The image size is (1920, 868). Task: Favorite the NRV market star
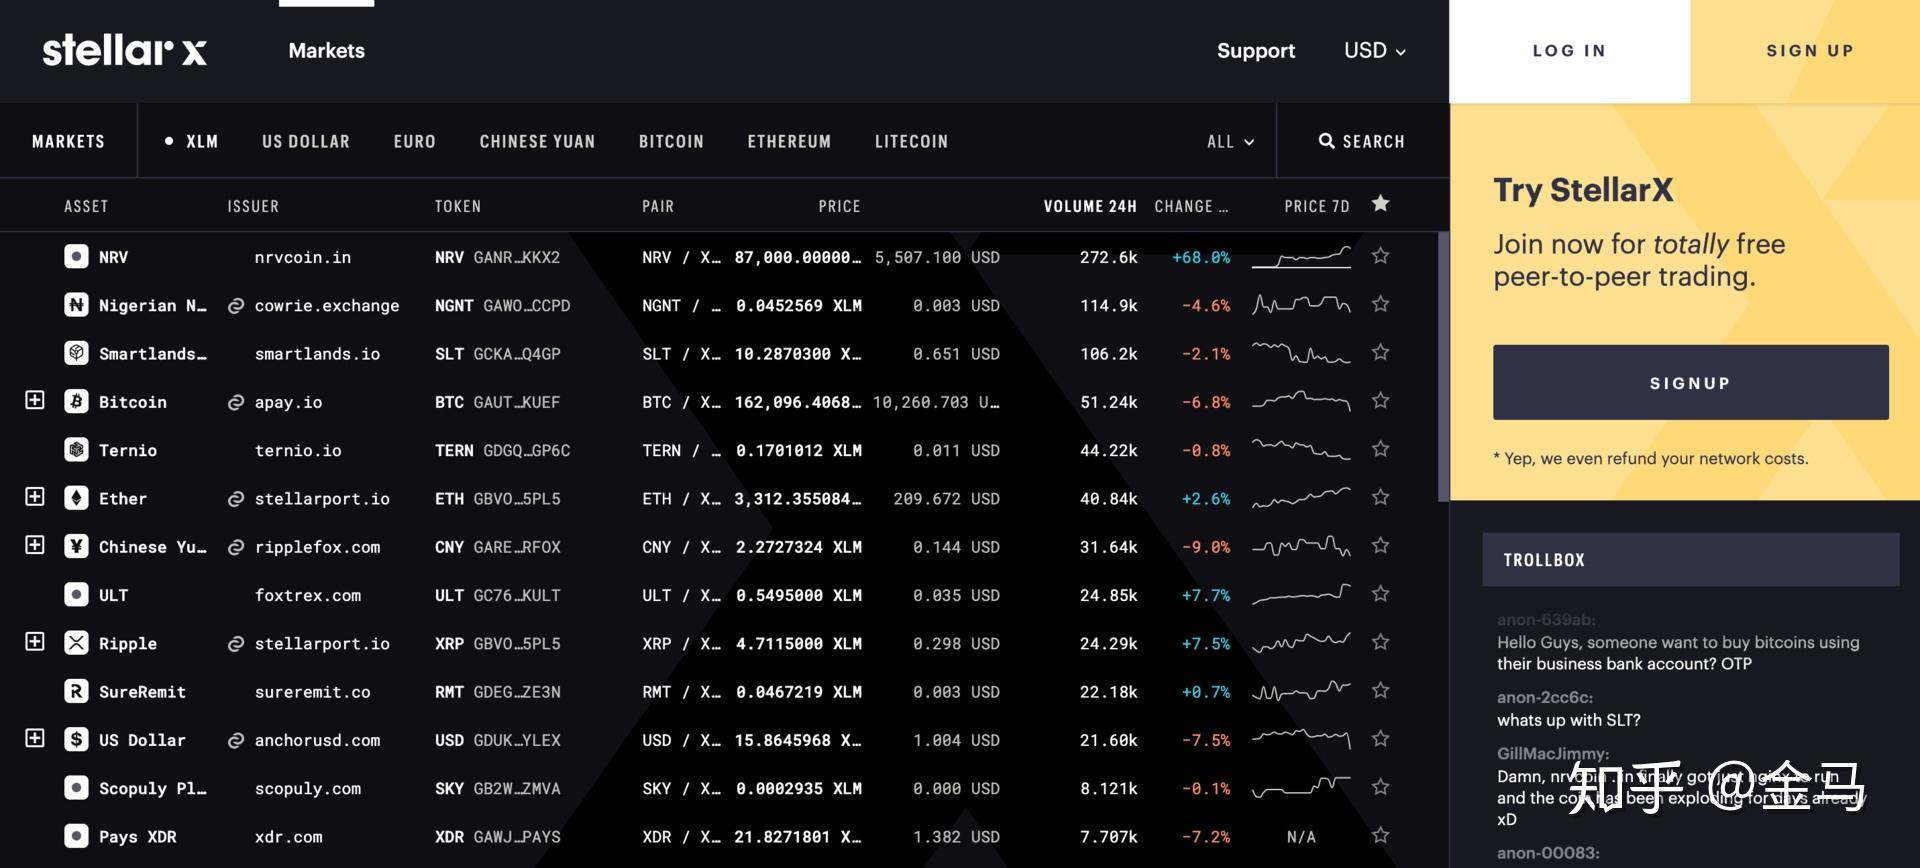pyautogui.click(x=1380, y=256)
